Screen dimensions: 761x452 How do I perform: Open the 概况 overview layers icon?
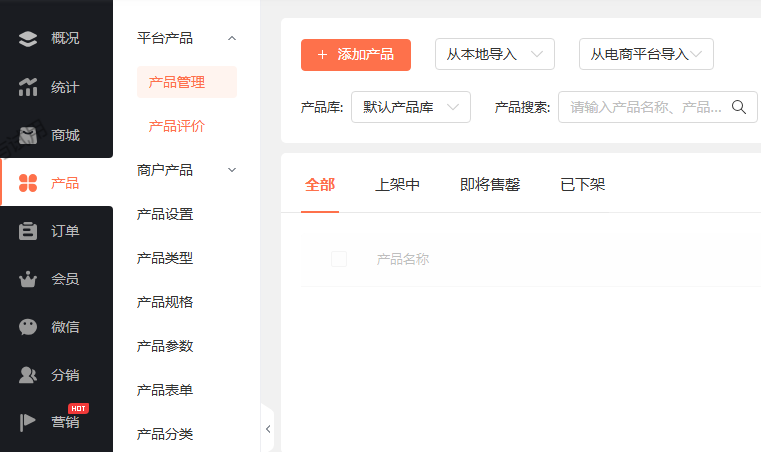click(x=28, y=38)
